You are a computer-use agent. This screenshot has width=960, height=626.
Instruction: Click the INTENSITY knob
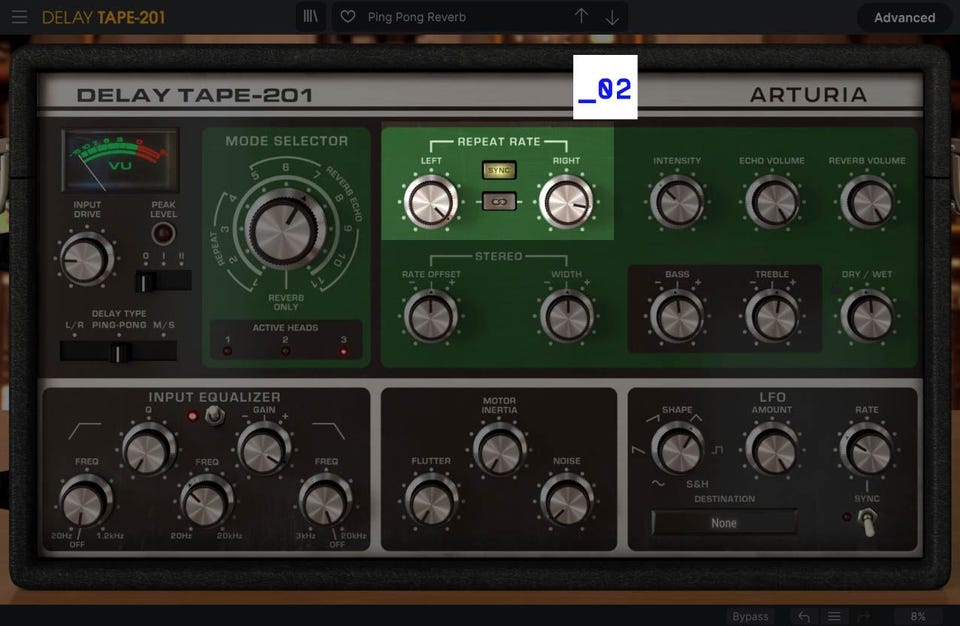(677, 202)
